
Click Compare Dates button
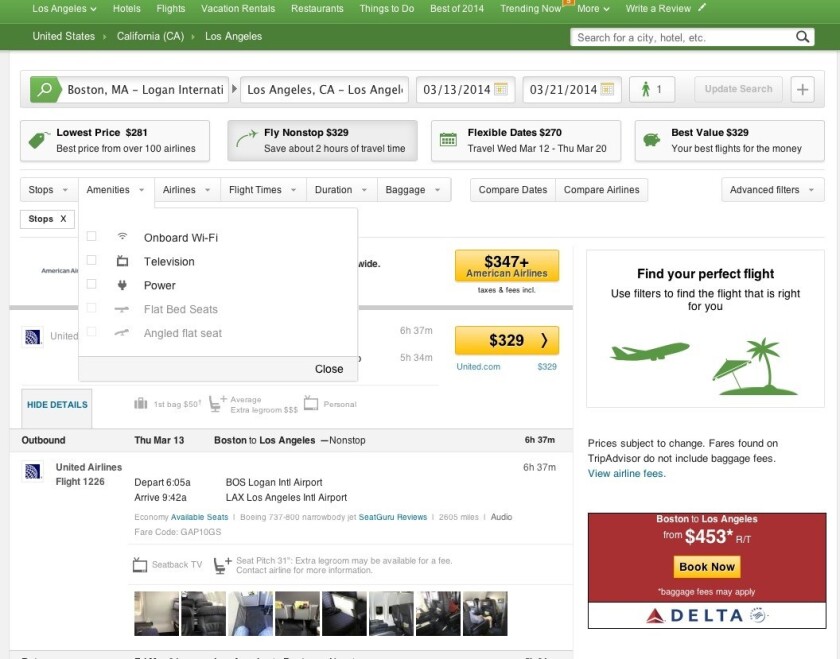(513, 190)
